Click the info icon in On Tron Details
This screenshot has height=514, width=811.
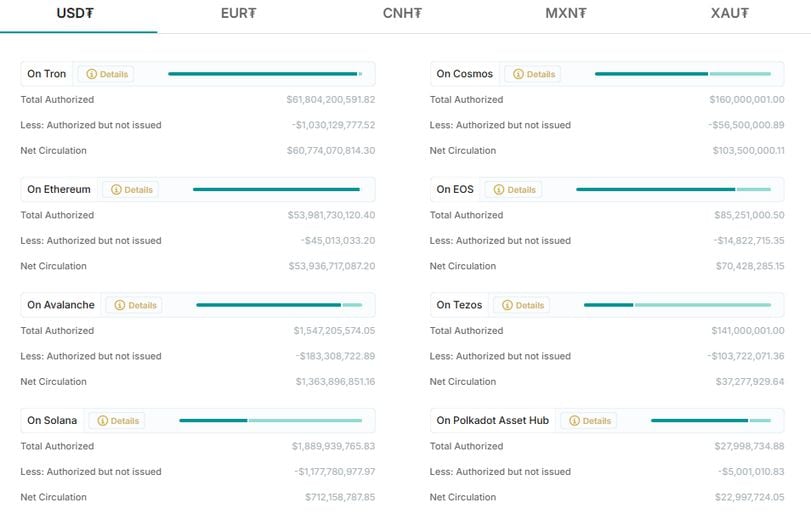tap(92, 74)
